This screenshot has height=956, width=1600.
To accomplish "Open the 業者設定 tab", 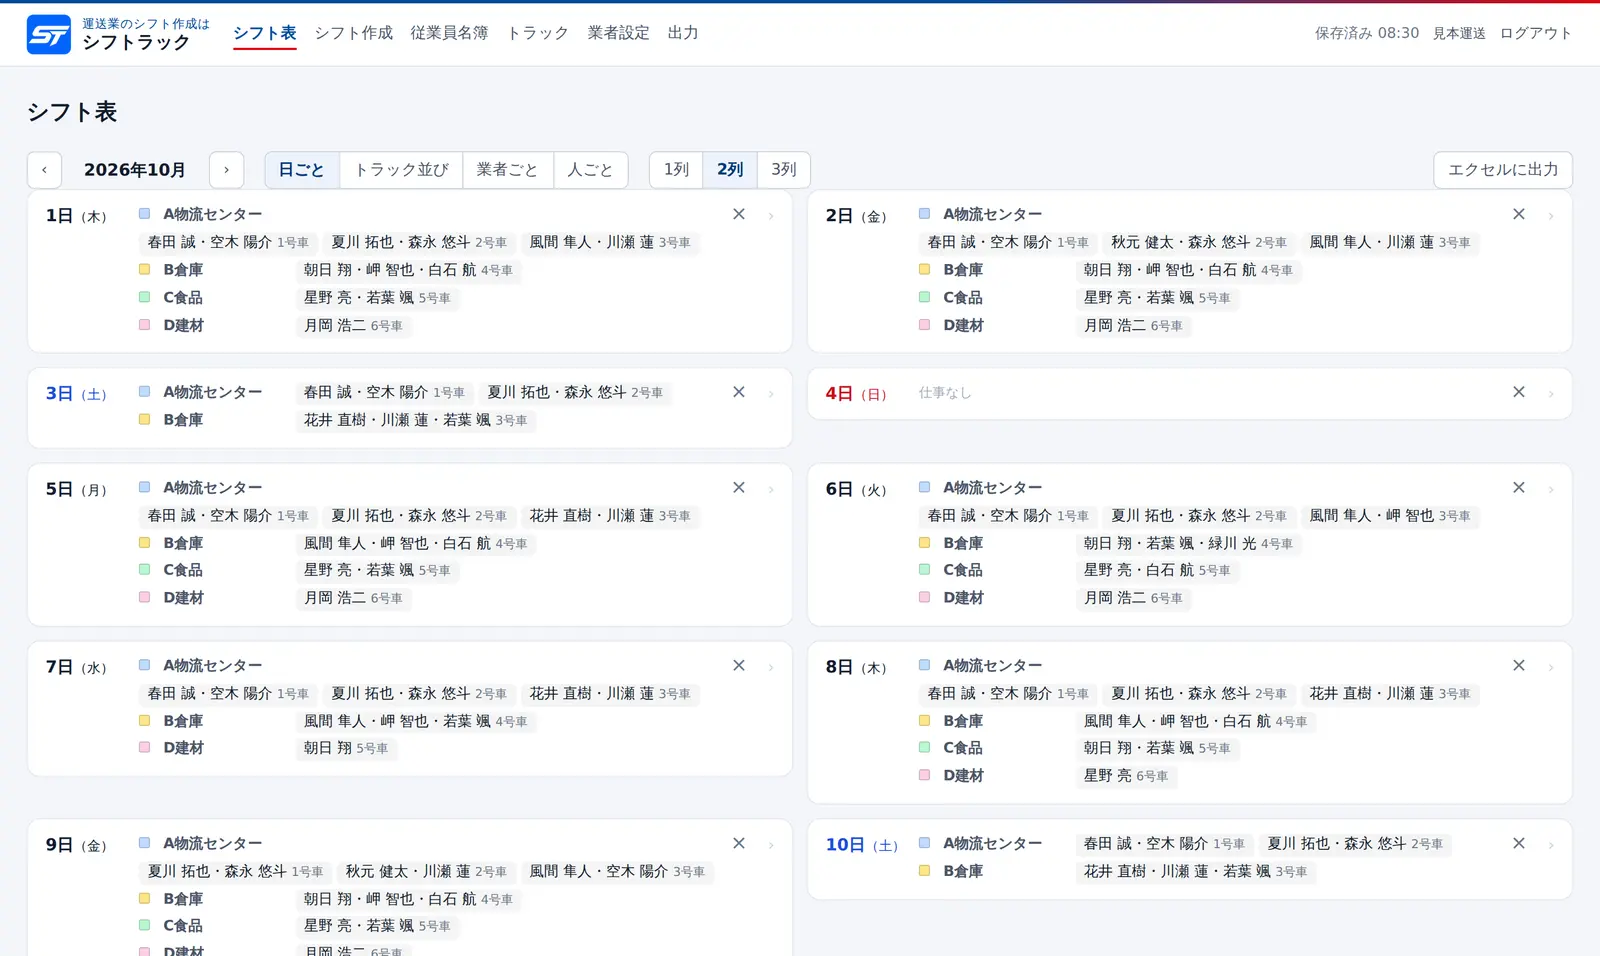I will (618, 33).
